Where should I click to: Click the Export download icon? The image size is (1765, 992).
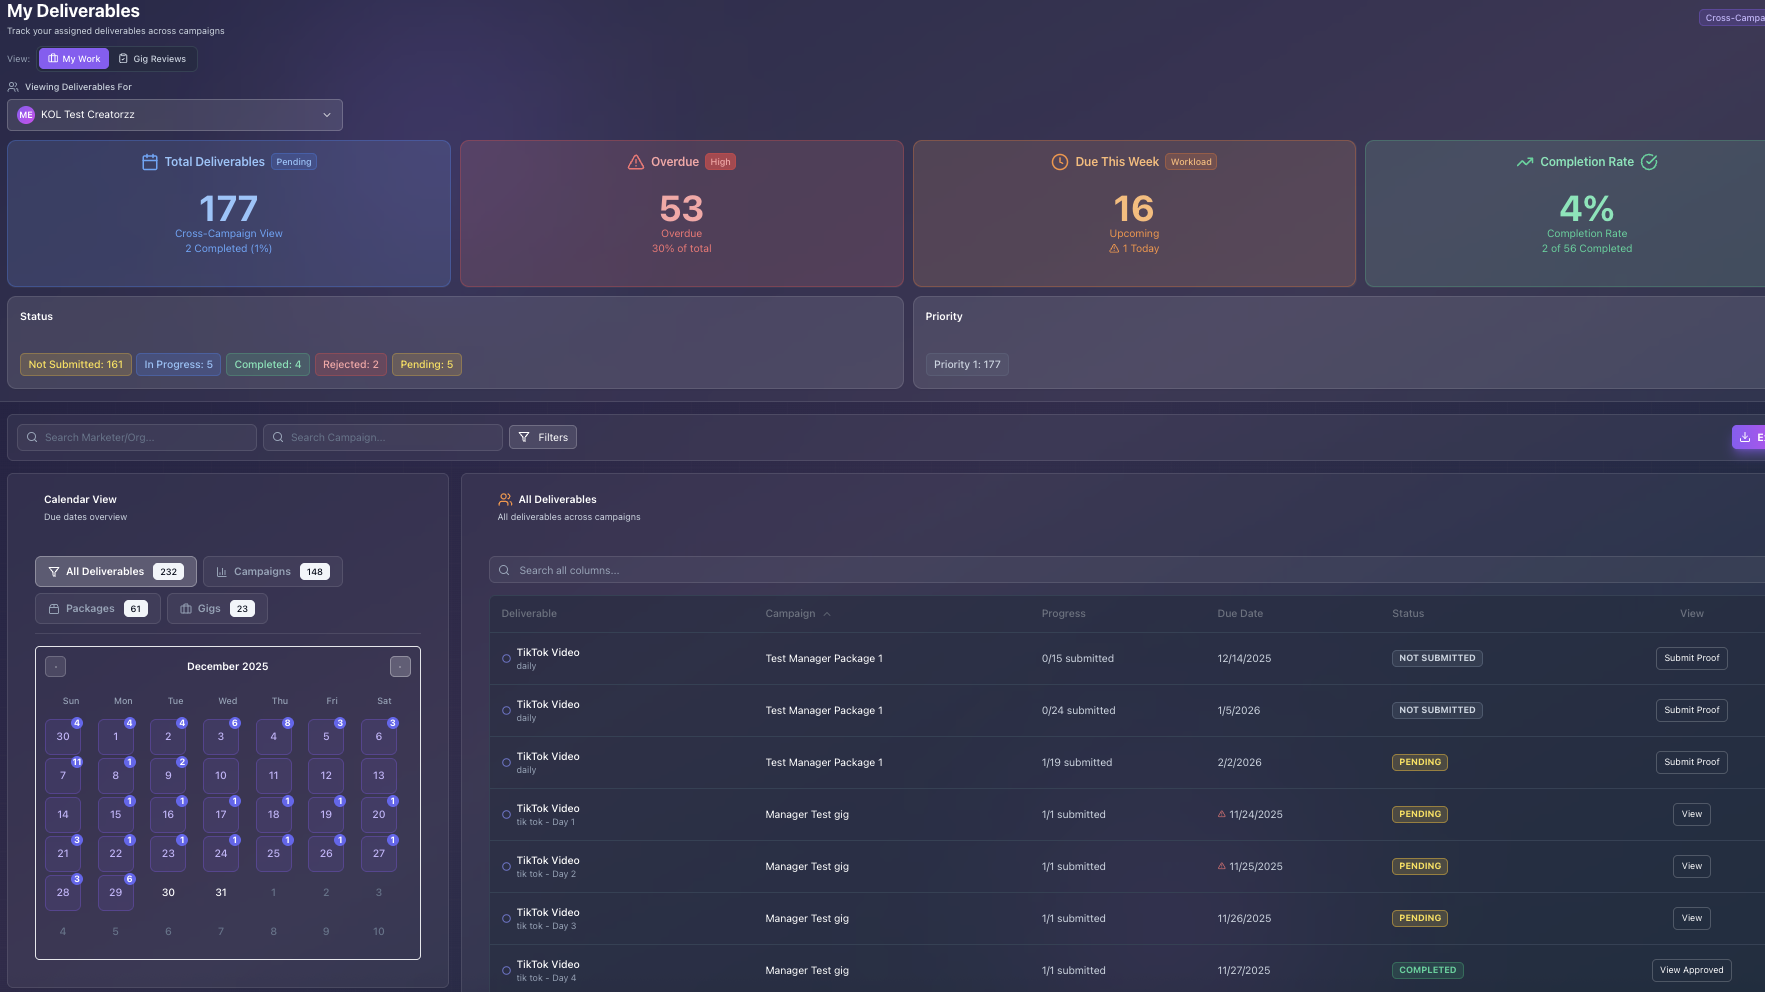tap(1745, 437)
